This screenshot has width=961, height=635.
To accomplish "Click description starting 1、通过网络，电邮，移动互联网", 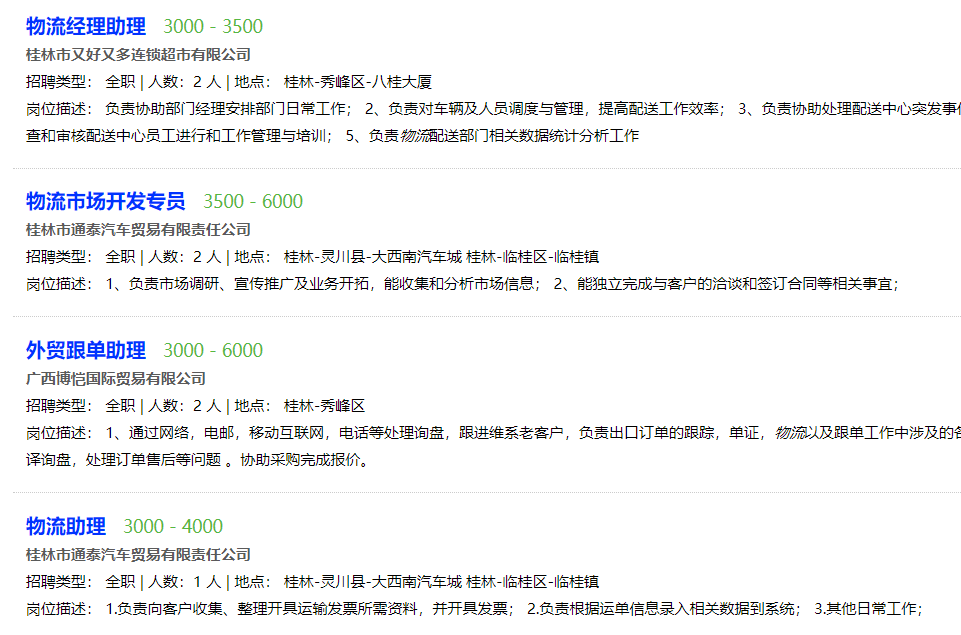I will click(493, 433).
